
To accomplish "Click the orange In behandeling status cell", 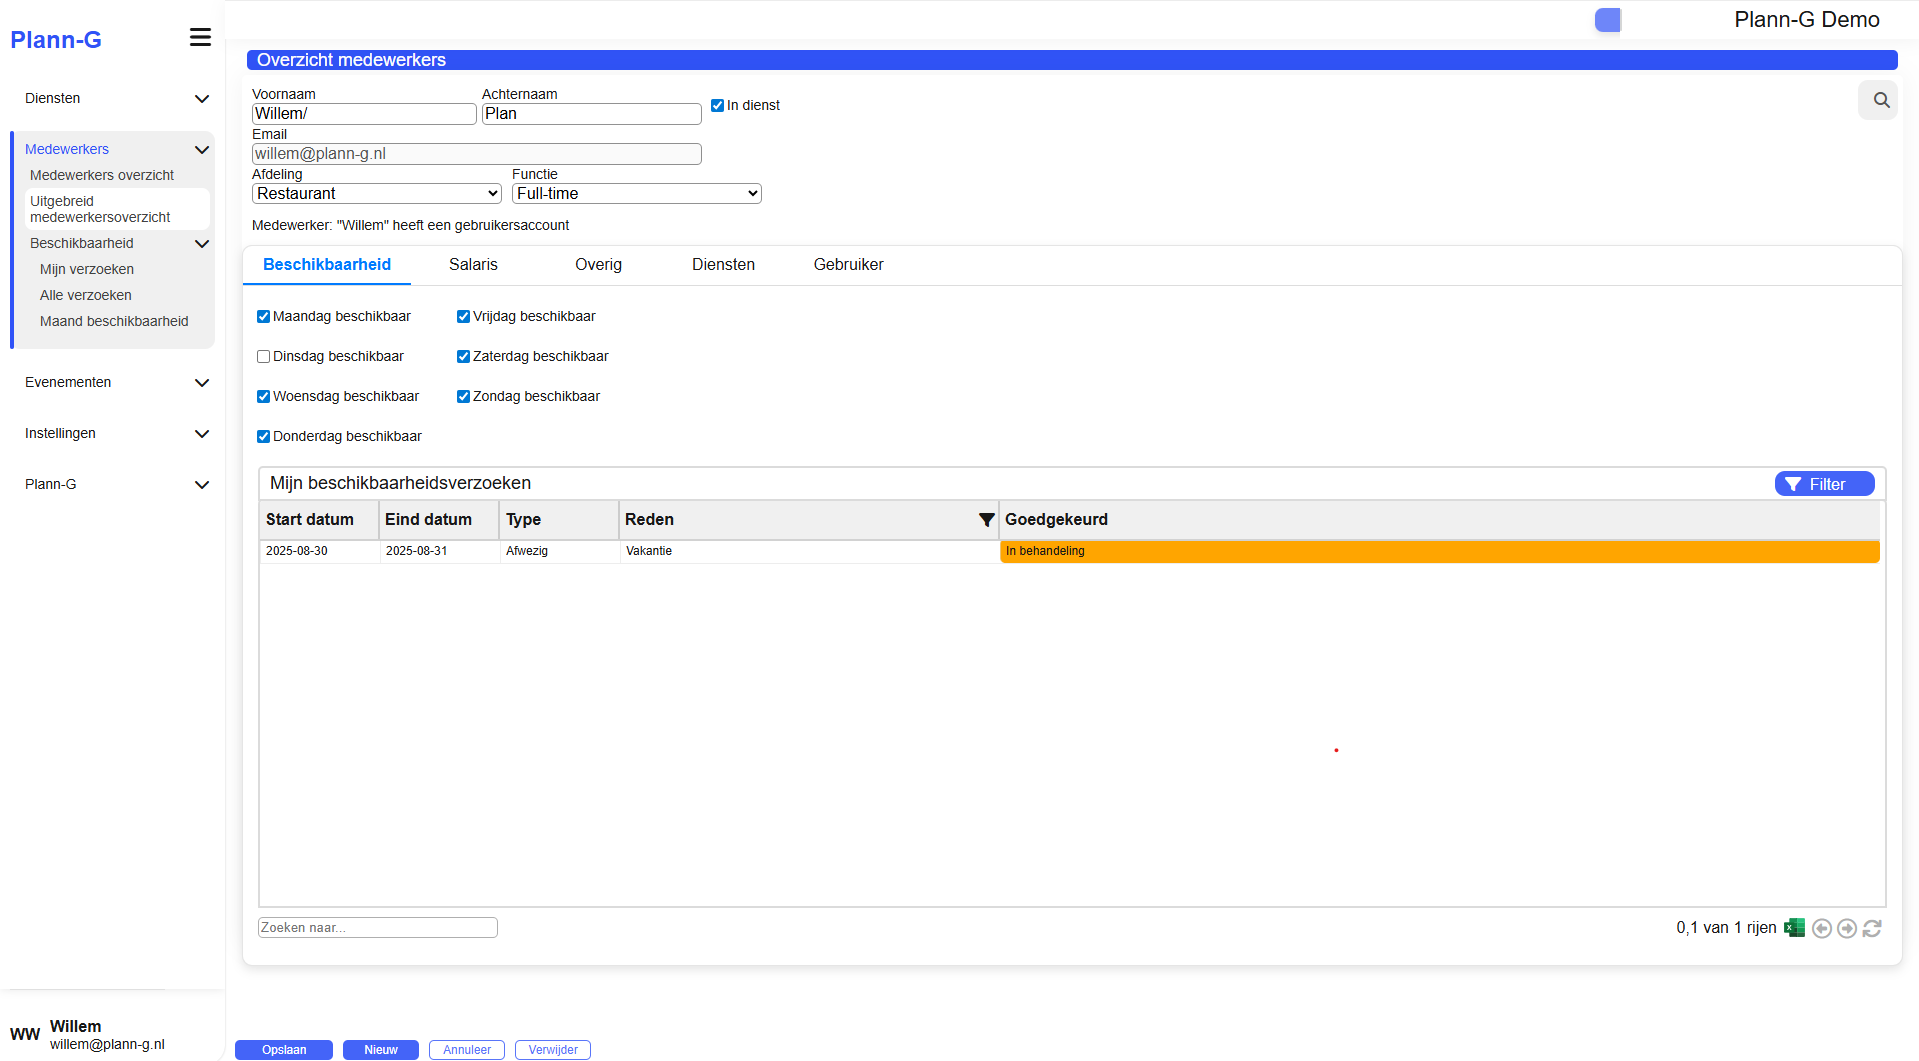I will 1439,552.
